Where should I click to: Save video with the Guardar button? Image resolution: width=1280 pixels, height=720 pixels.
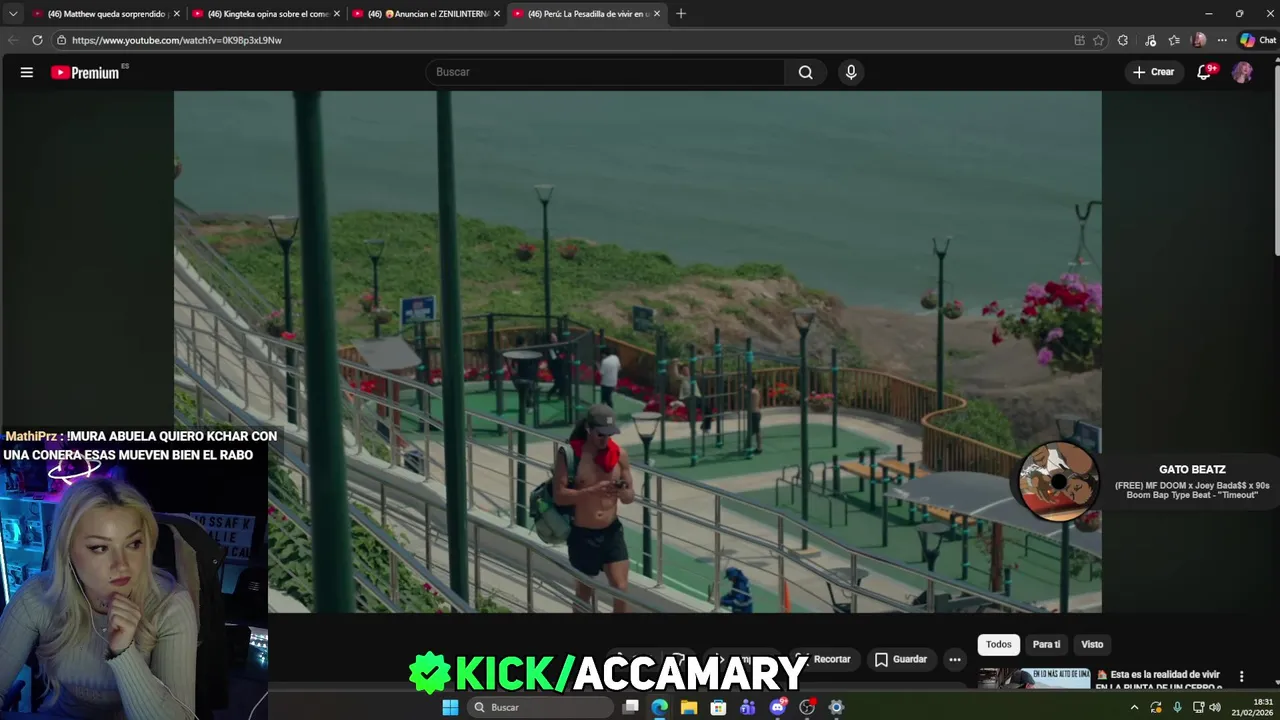click(901, 659)
